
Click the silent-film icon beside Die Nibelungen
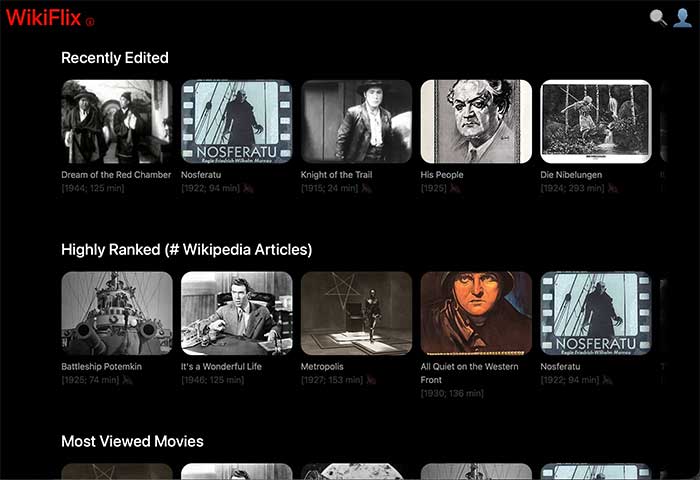pyautogui.click(x=612, y=188)
